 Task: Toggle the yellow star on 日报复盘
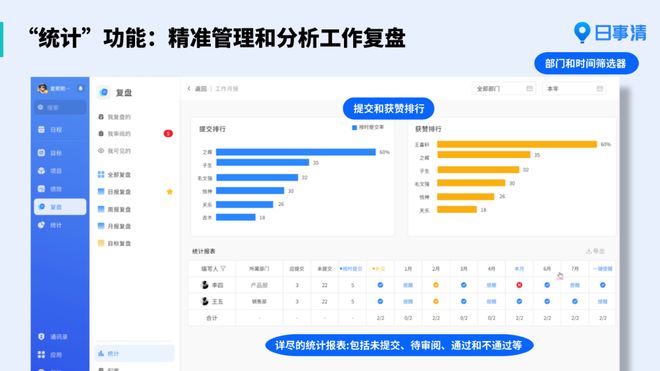(x=170, y=192)
